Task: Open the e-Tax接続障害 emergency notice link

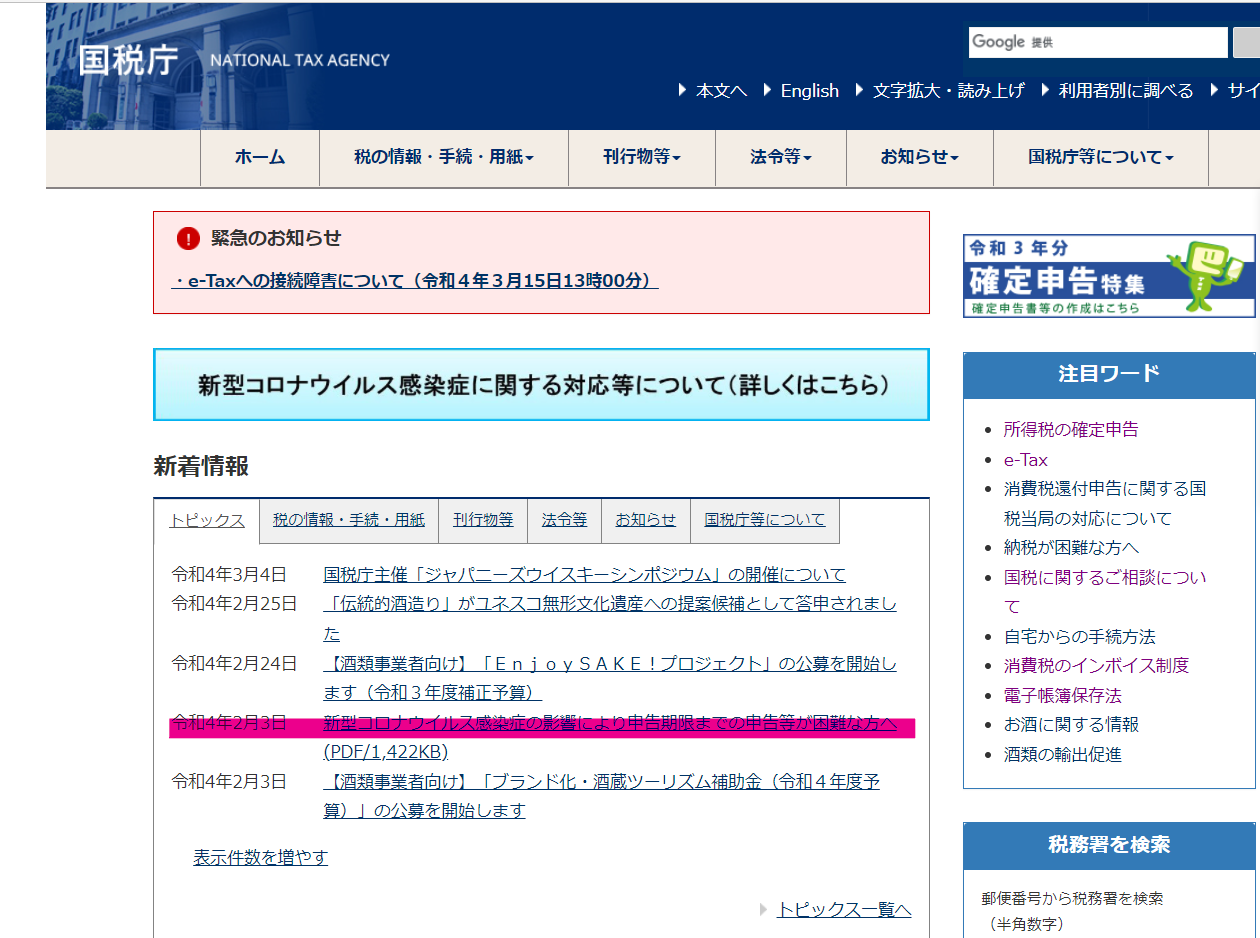Action: point(415,281)
